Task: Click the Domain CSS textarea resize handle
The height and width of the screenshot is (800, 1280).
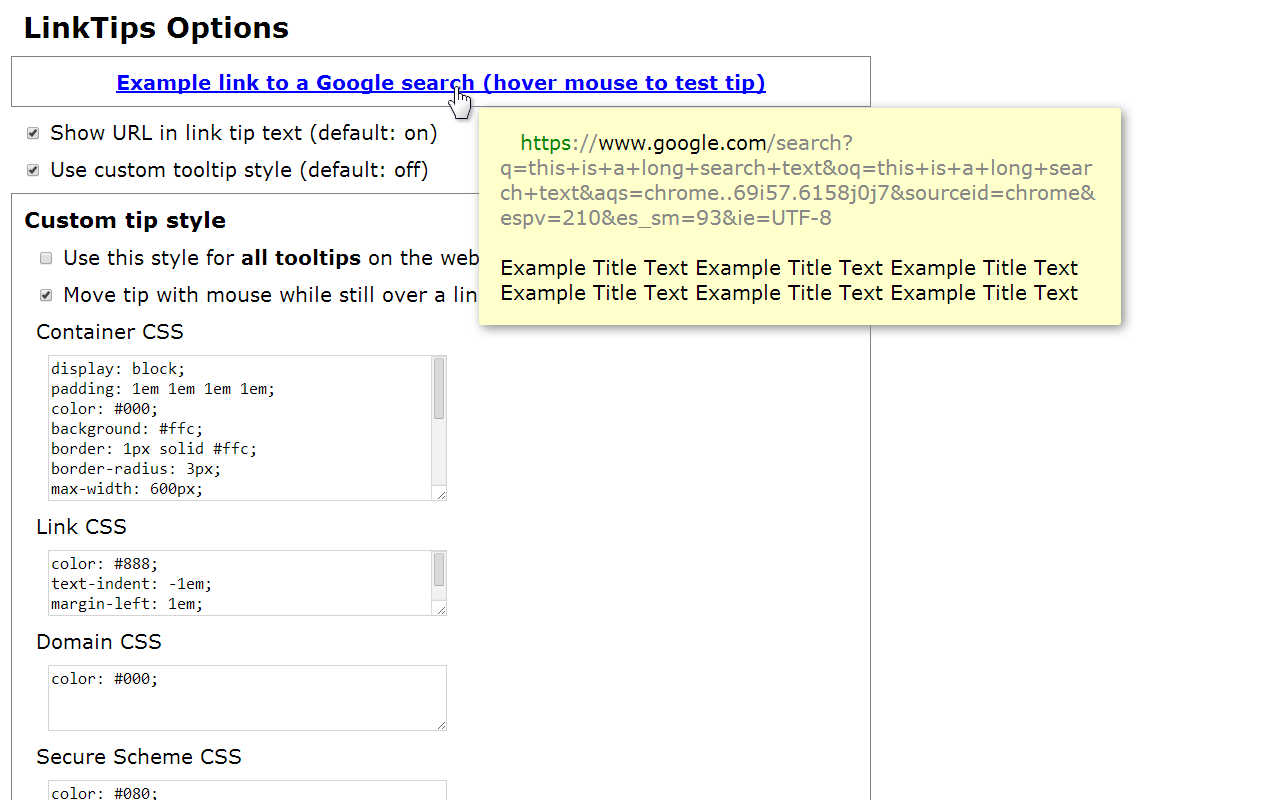Action: click(x=440, y=724)
